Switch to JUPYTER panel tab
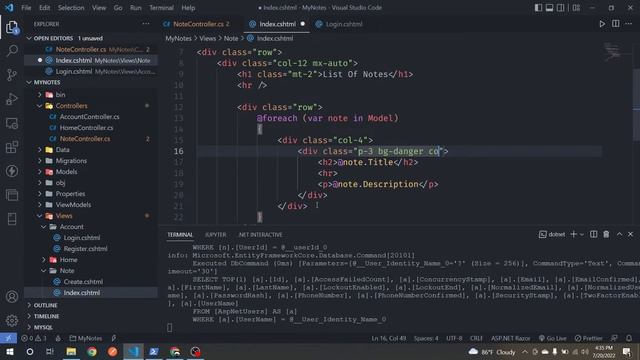The width and height of the screenshot is (640, 360). click(x=216, y=235)
